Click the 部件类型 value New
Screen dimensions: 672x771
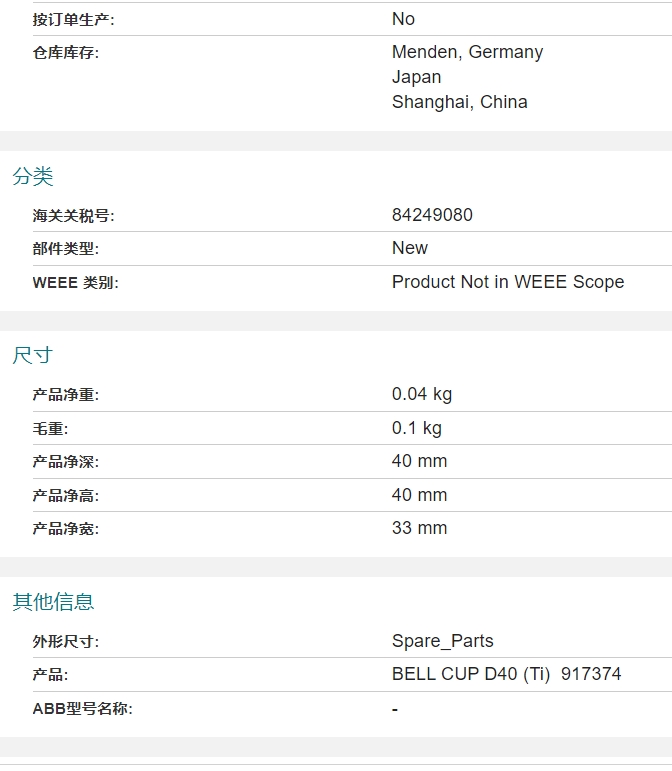click(x=409, y=248)
